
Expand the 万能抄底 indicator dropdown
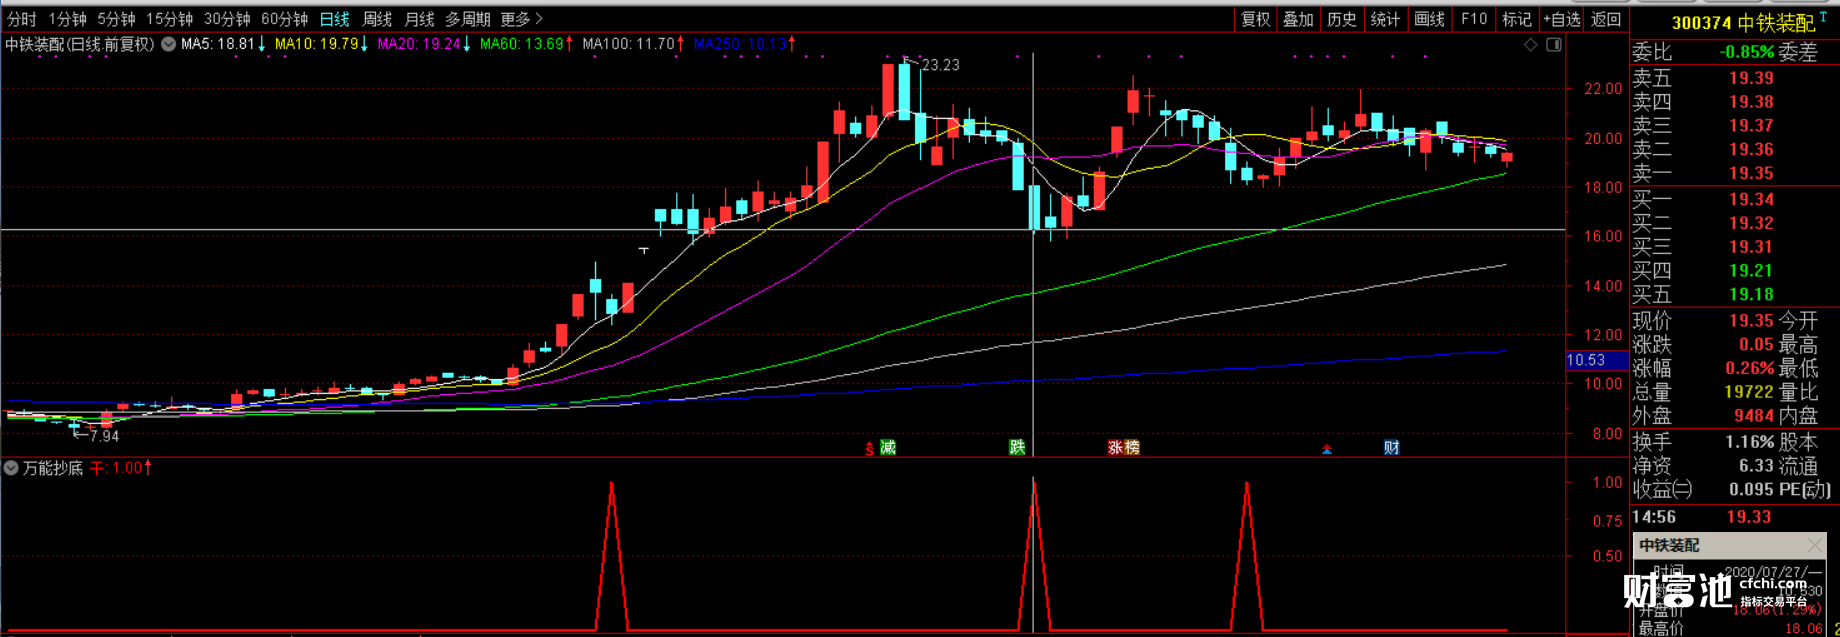(11, 468)
